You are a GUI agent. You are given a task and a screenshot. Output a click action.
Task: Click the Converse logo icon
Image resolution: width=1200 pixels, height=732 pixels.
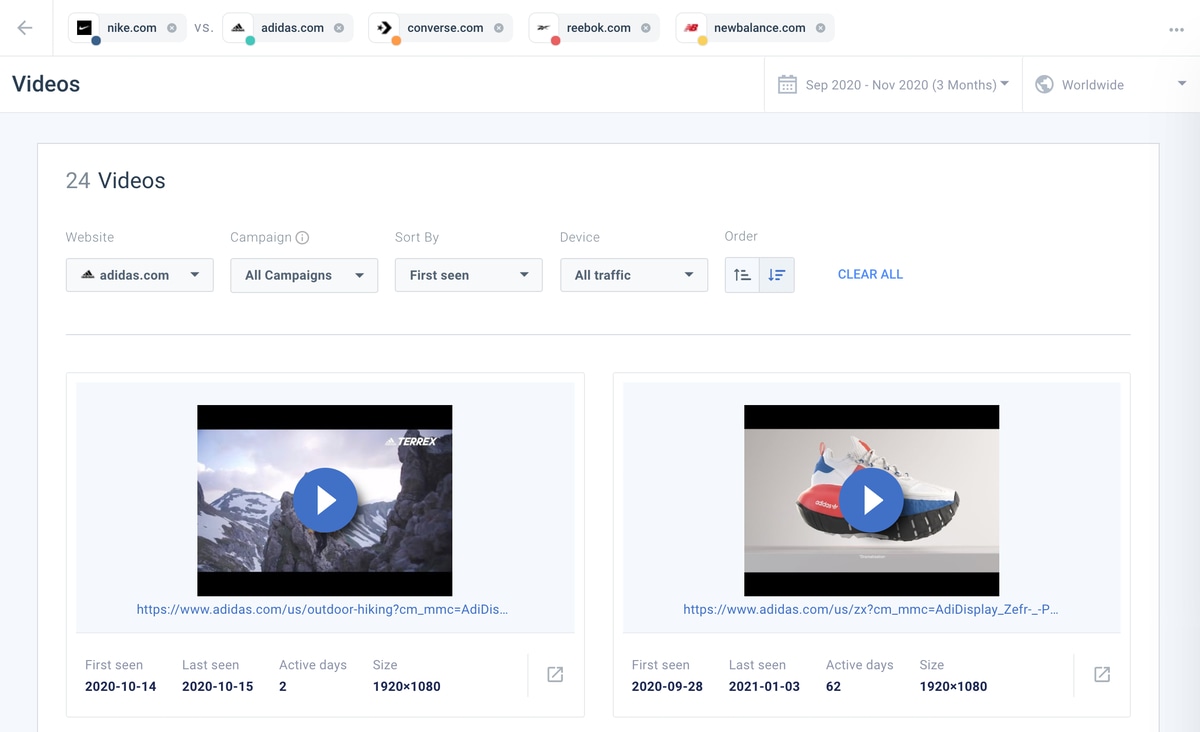point(385,28)
